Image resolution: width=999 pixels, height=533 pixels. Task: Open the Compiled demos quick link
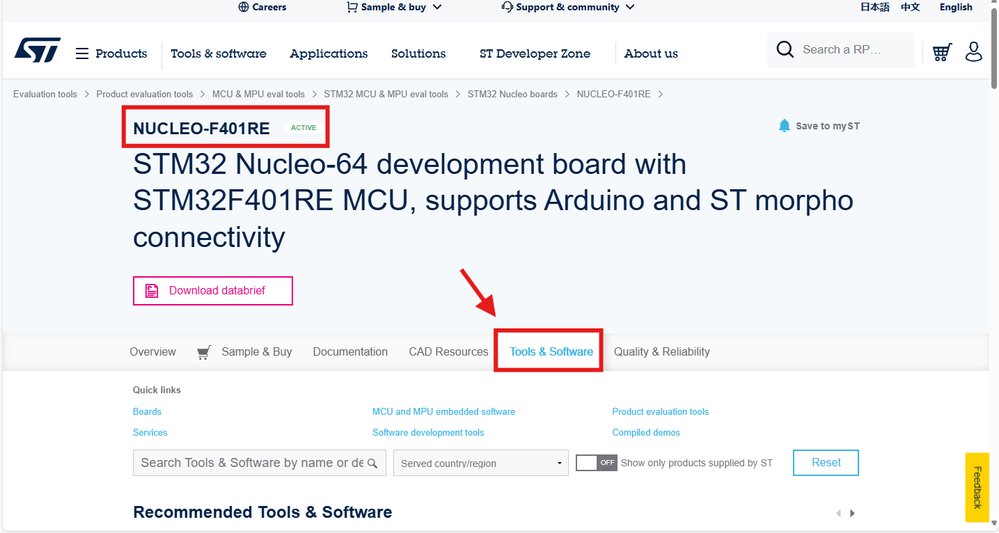pos(646,432)
